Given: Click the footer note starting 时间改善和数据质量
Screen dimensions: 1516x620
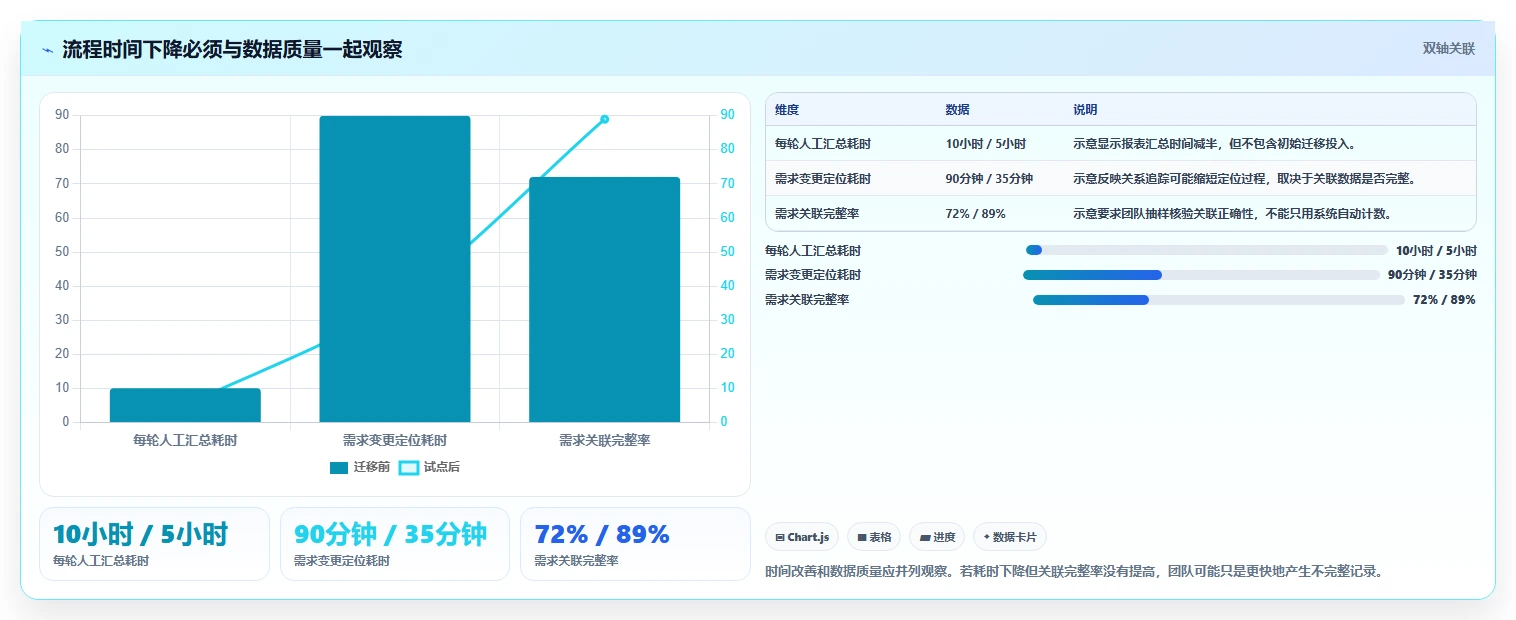Looking at the screenshot, I should pos(1073,572).
